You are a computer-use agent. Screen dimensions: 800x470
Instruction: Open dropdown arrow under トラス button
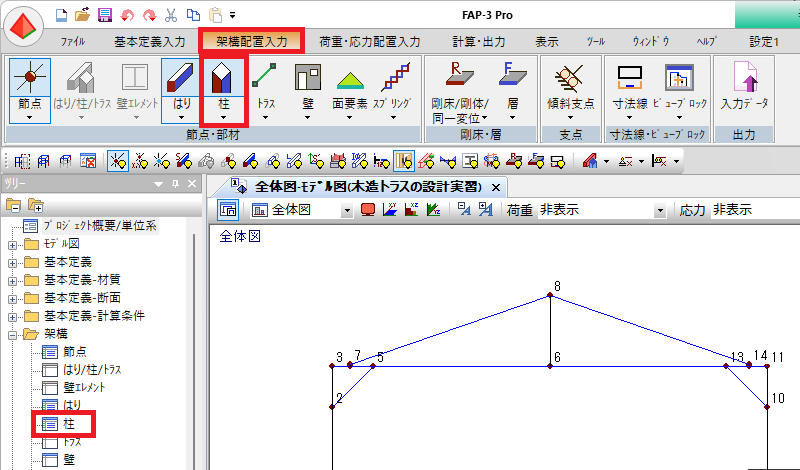[x=265, y=117]
